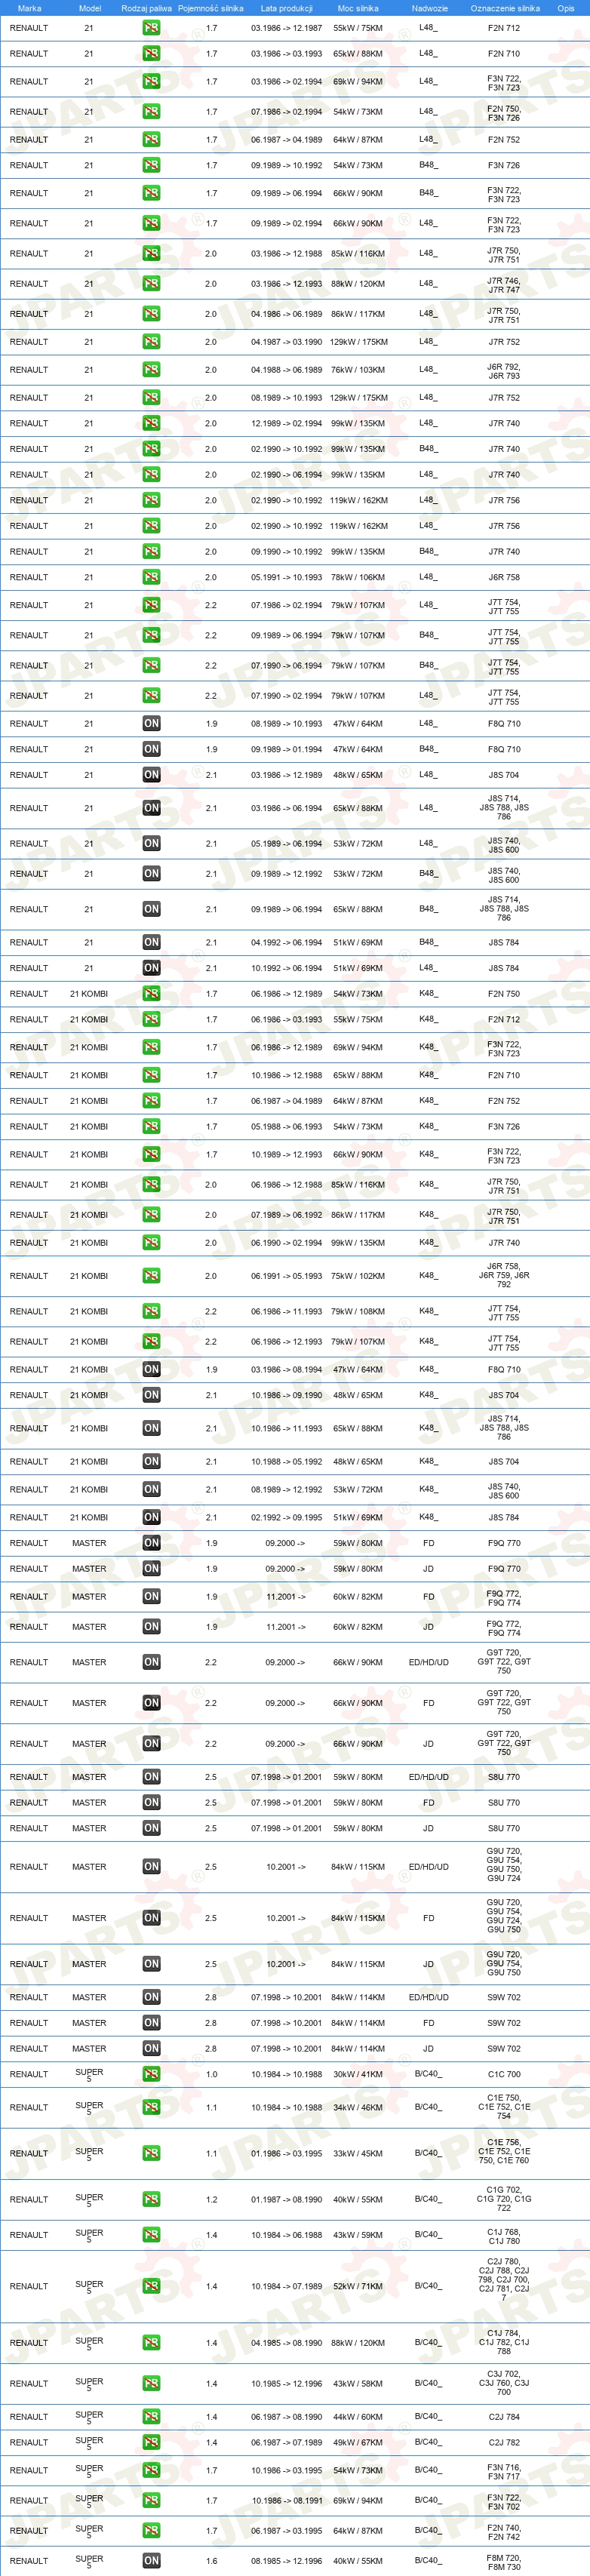Click the Moc silnika column header

pyautogui.click(x=358, y=8)
